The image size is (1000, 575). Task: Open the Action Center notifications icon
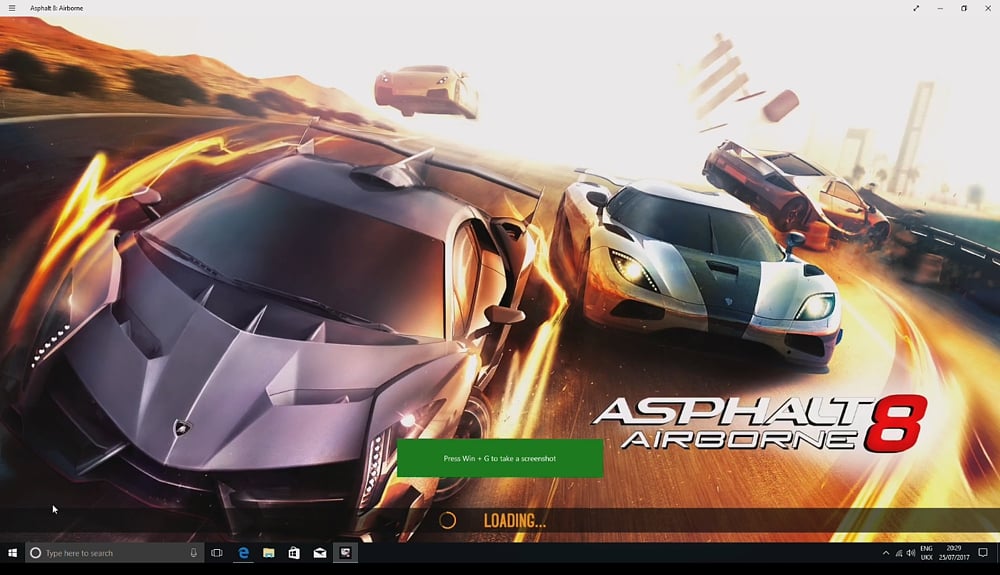(983, 553)
